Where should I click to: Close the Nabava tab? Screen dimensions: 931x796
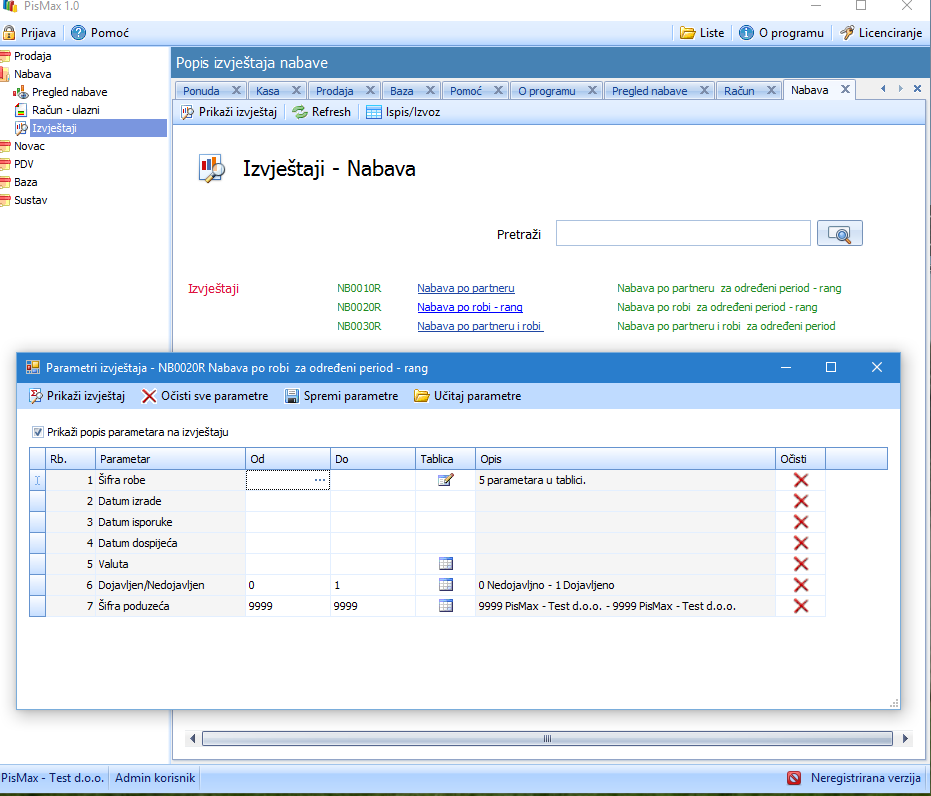coord(845,89)
